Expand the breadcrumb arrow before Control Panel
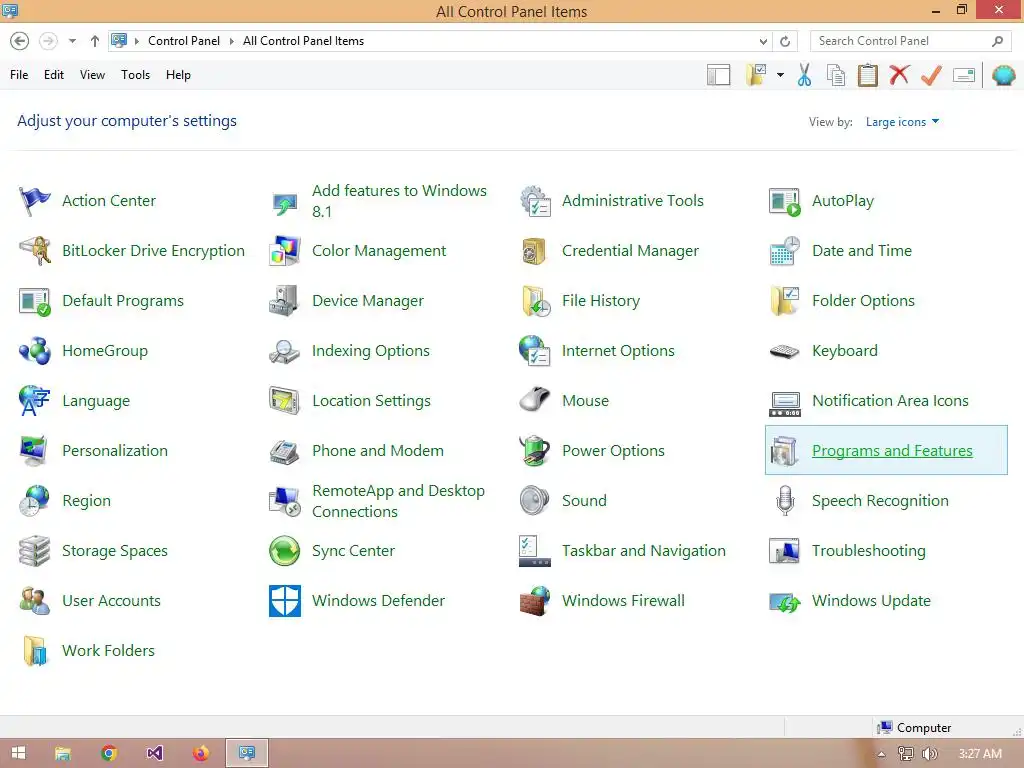 point(137,41)
